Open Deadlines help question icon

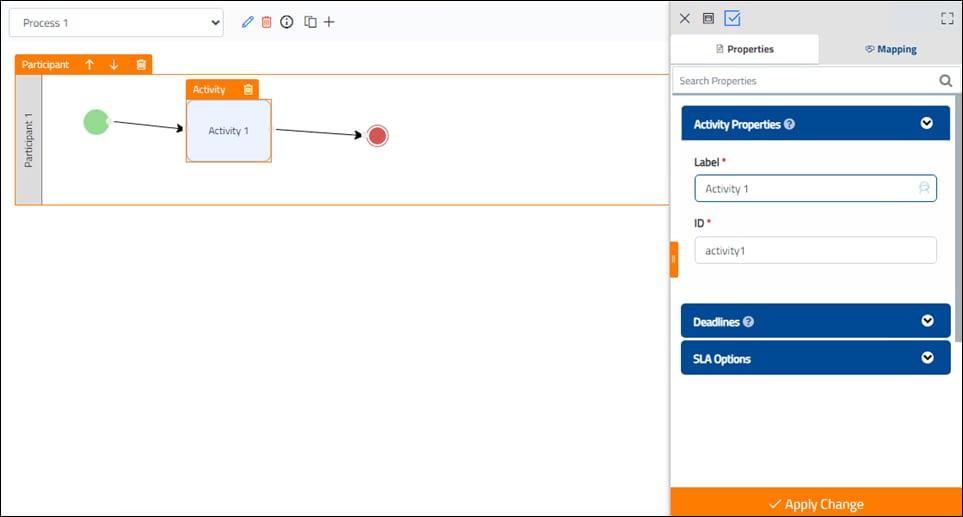coord(748,322)
